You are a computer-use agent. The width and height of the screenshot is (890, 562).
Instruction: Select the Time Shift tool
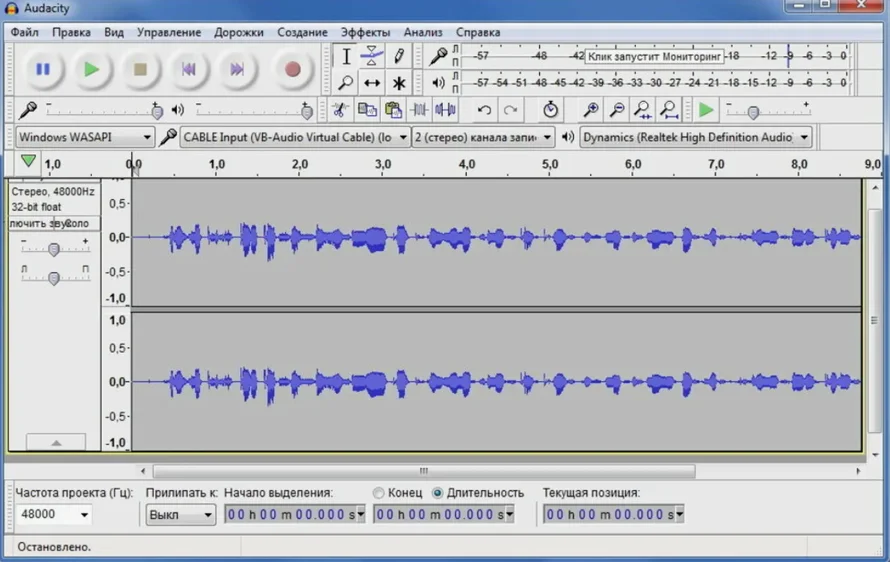[372, 83]
